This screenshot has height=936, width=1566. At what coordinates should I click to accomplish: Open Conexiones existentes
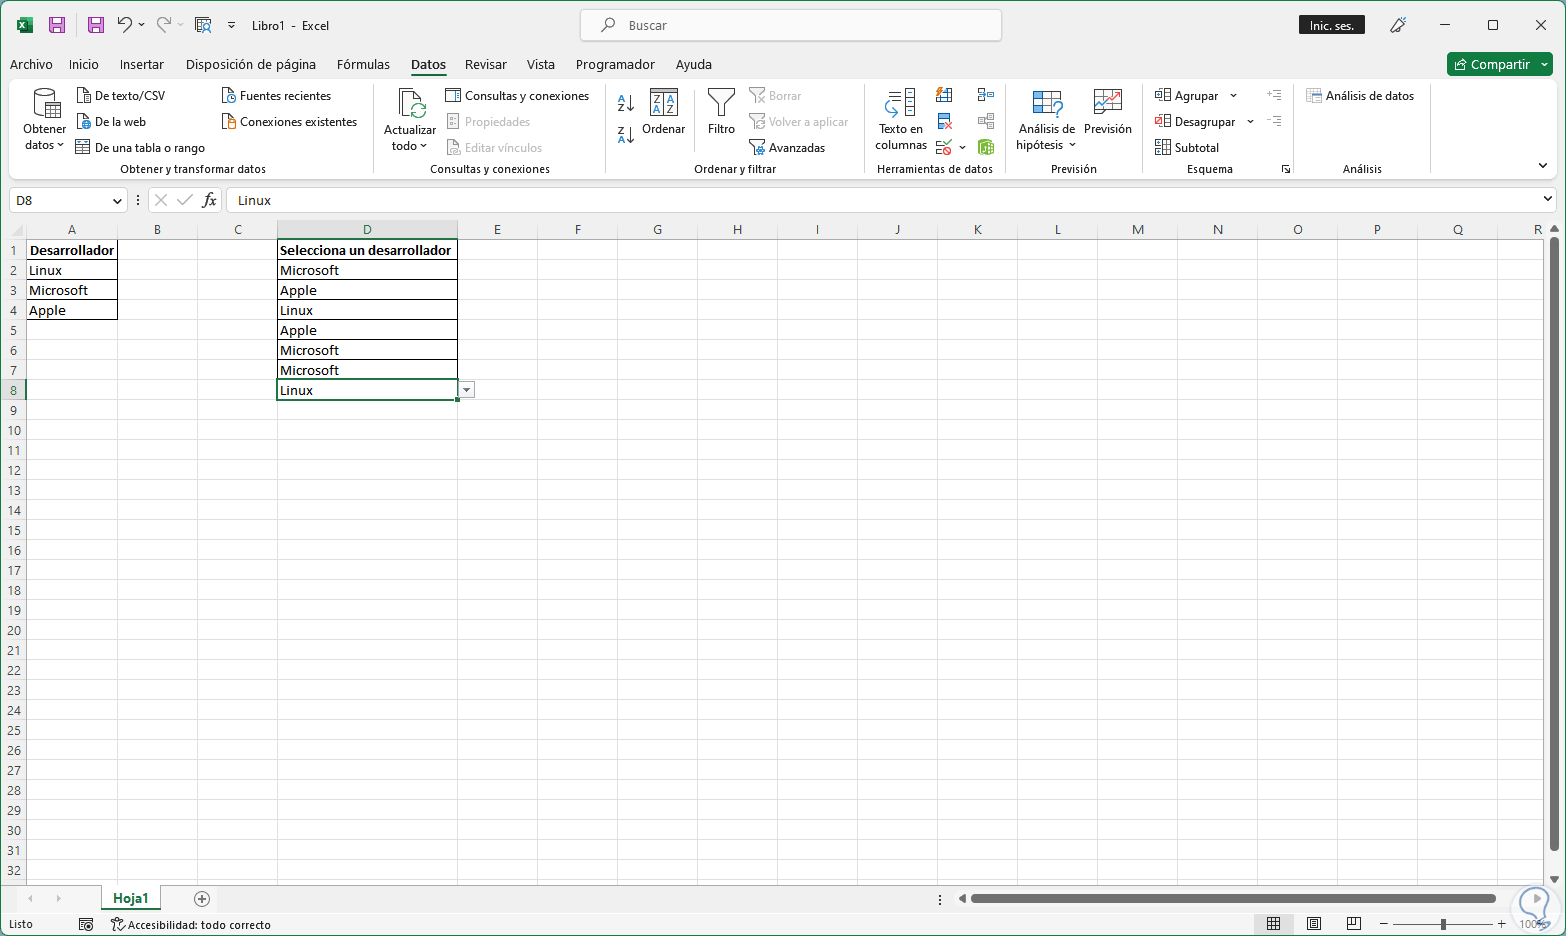[289, 122]
